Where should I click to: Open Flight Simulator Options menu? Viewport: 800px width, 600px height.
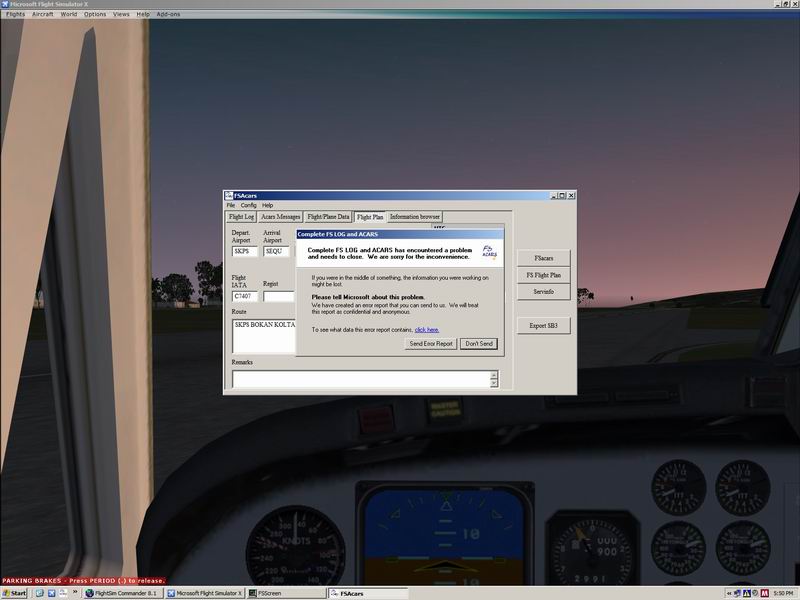(x=95, y=14)
